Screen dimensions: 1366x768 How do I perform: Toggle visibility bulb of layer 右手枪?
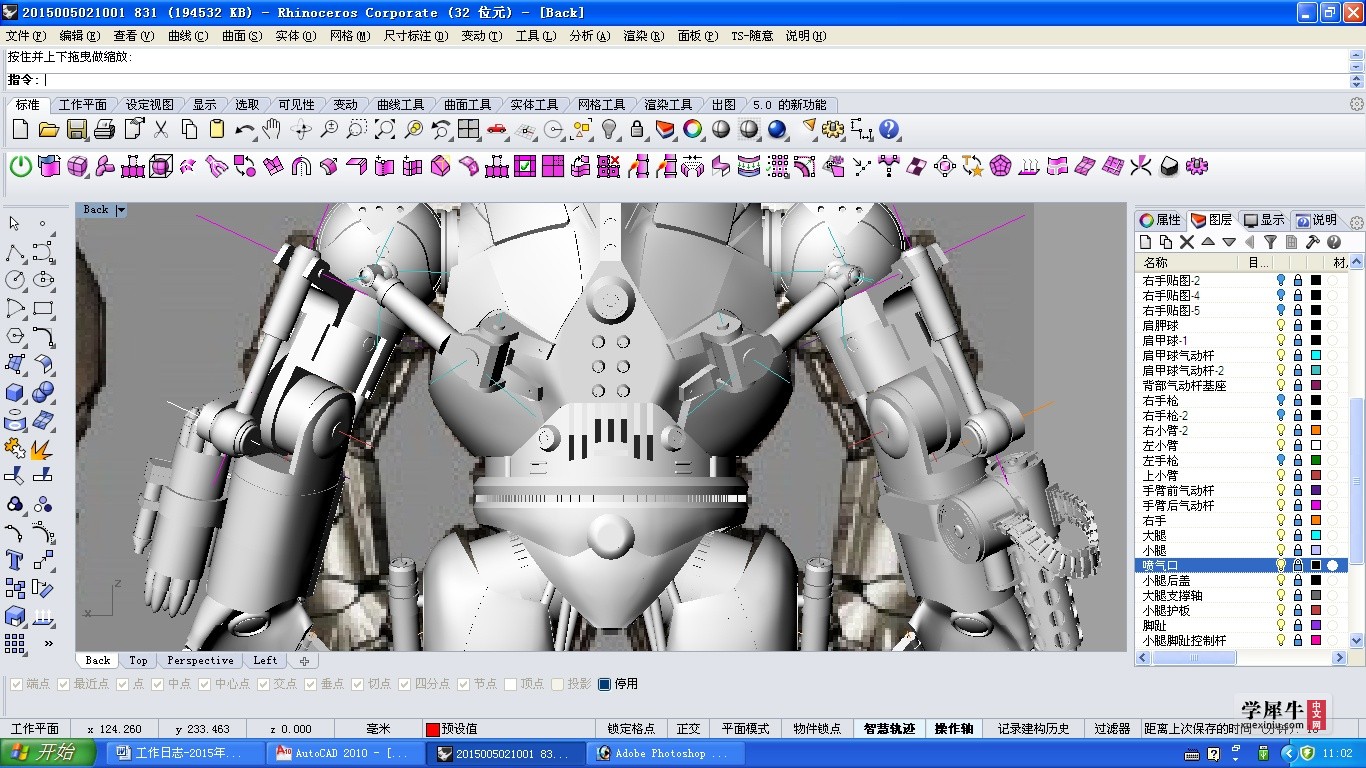pyautogui.click(x=1281, y=400)
